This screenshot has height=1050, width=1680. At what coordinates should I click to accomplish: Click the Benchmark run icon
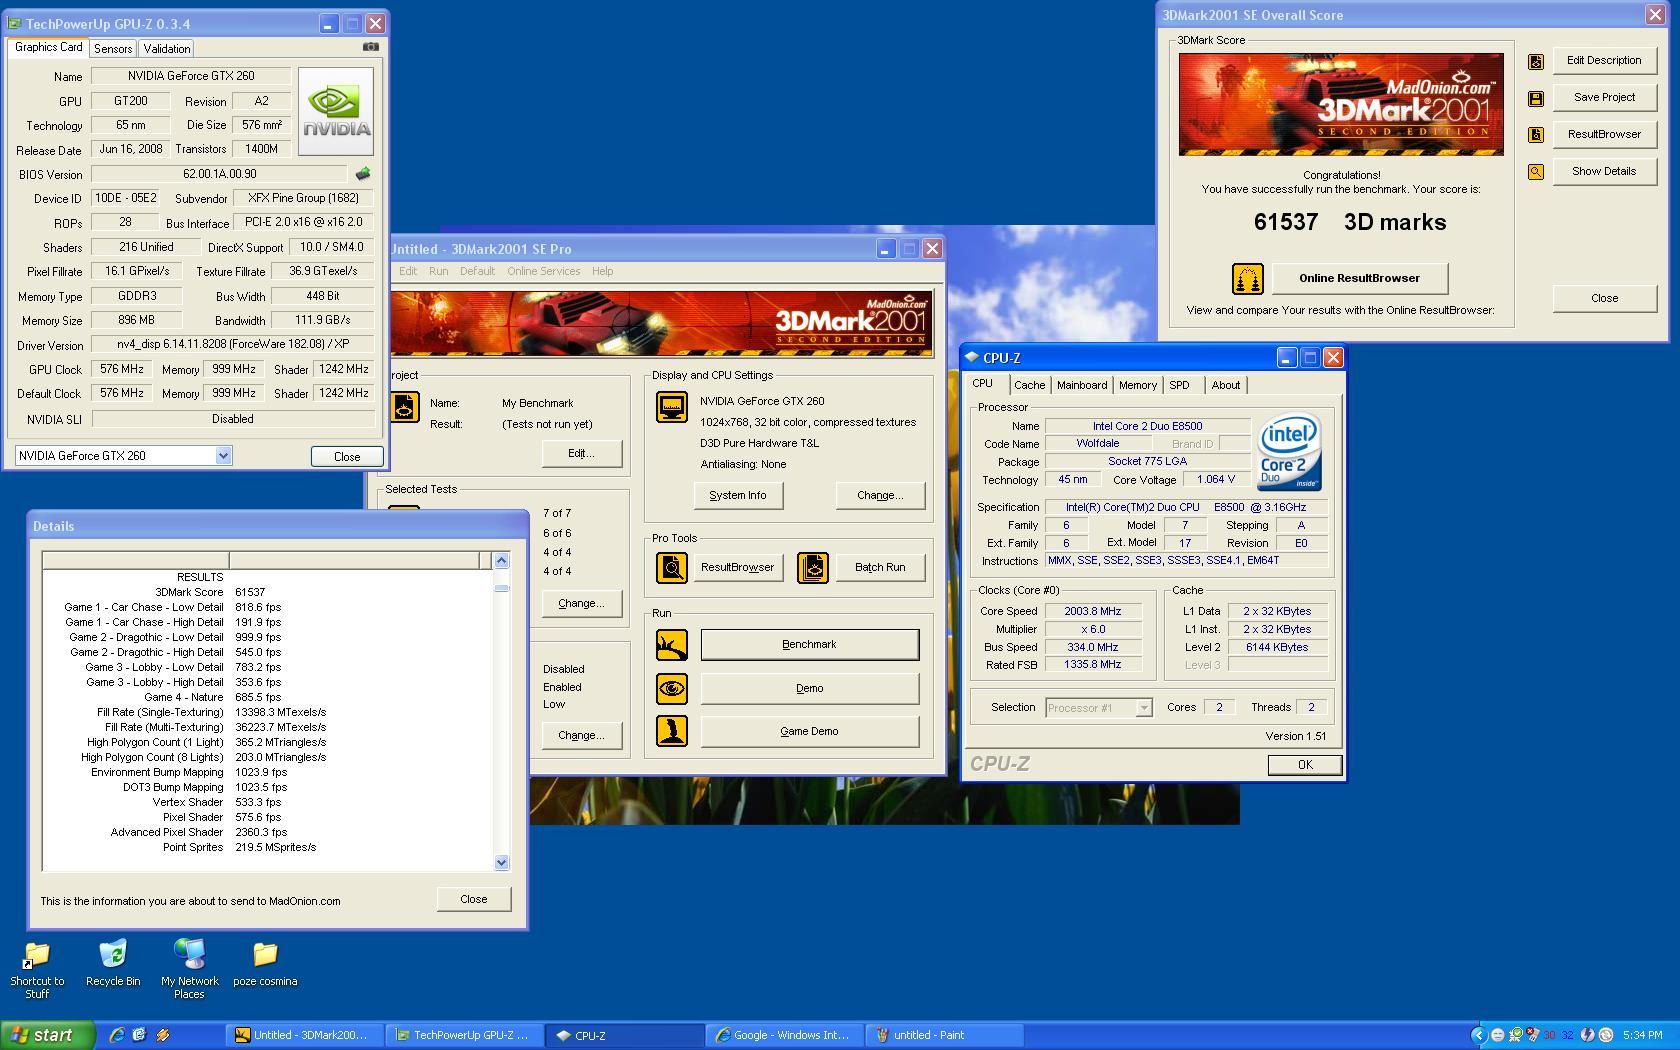[671, 645]
